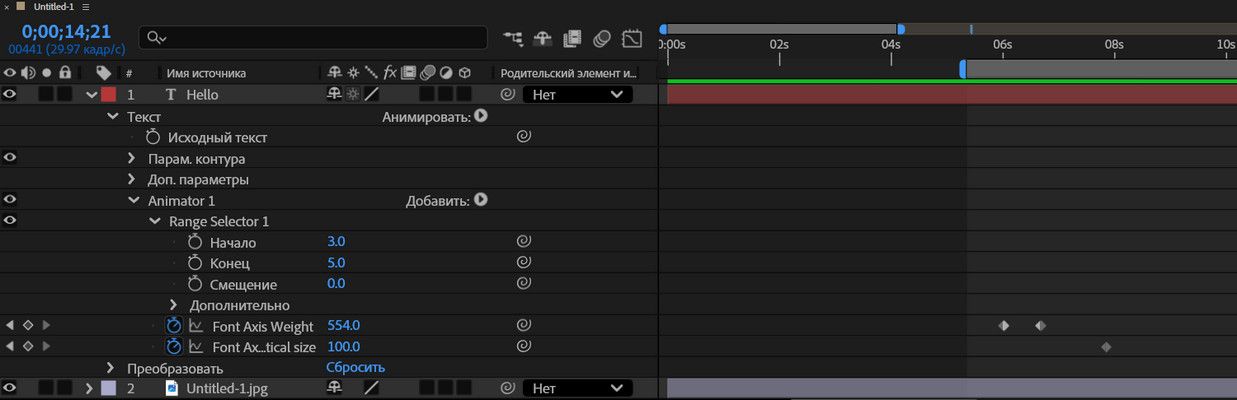Click Сбросить to reset transform
The height and width of the screenshot is (400, 1237).
pos(355,368)
